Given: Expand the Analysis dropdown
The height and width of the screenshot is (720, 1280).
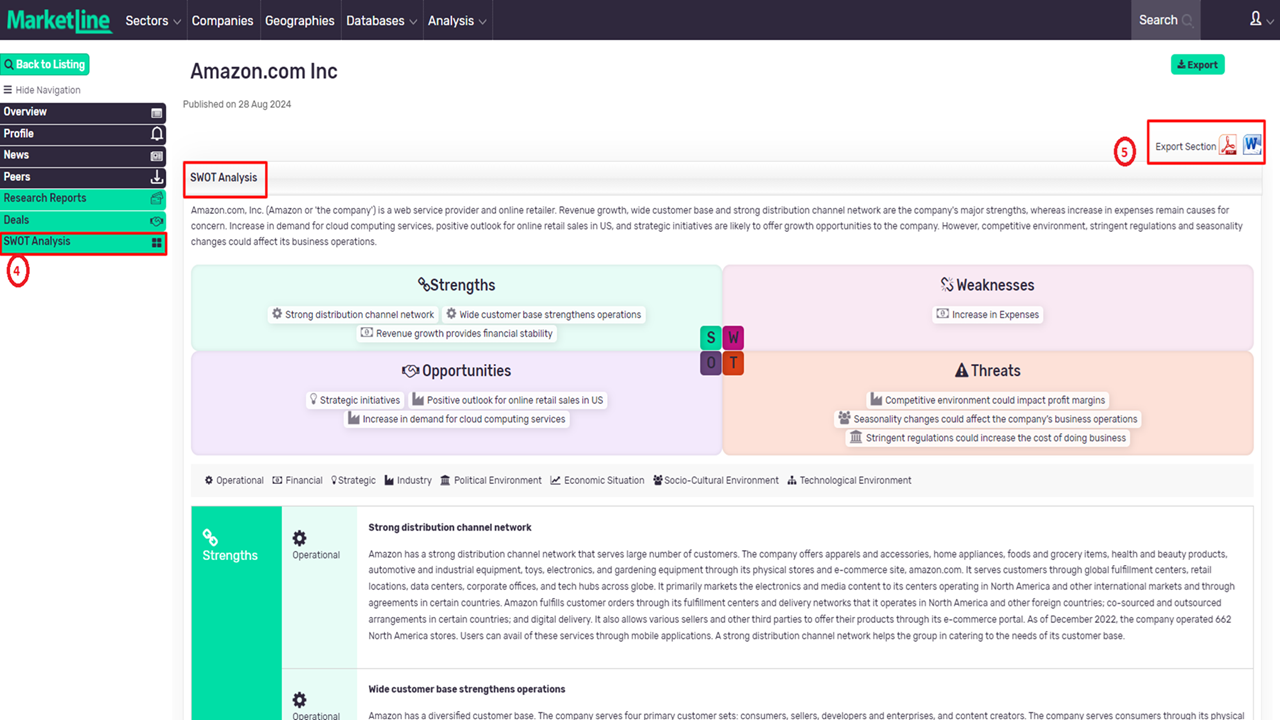Looking at the screenshot, I should 457,20.
